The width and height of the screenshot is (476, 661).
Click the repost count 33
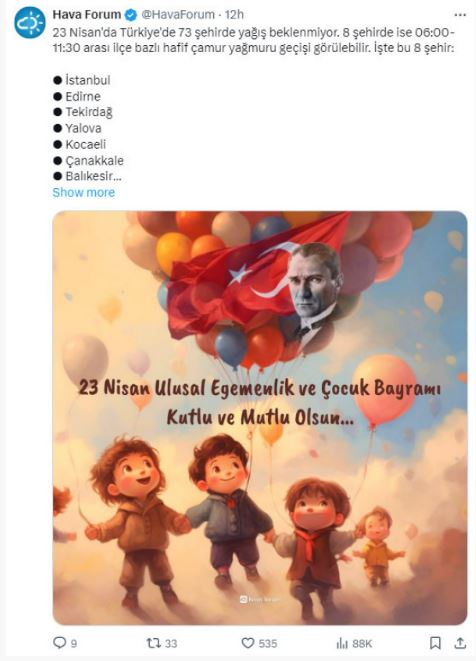(x=171, y=644)
